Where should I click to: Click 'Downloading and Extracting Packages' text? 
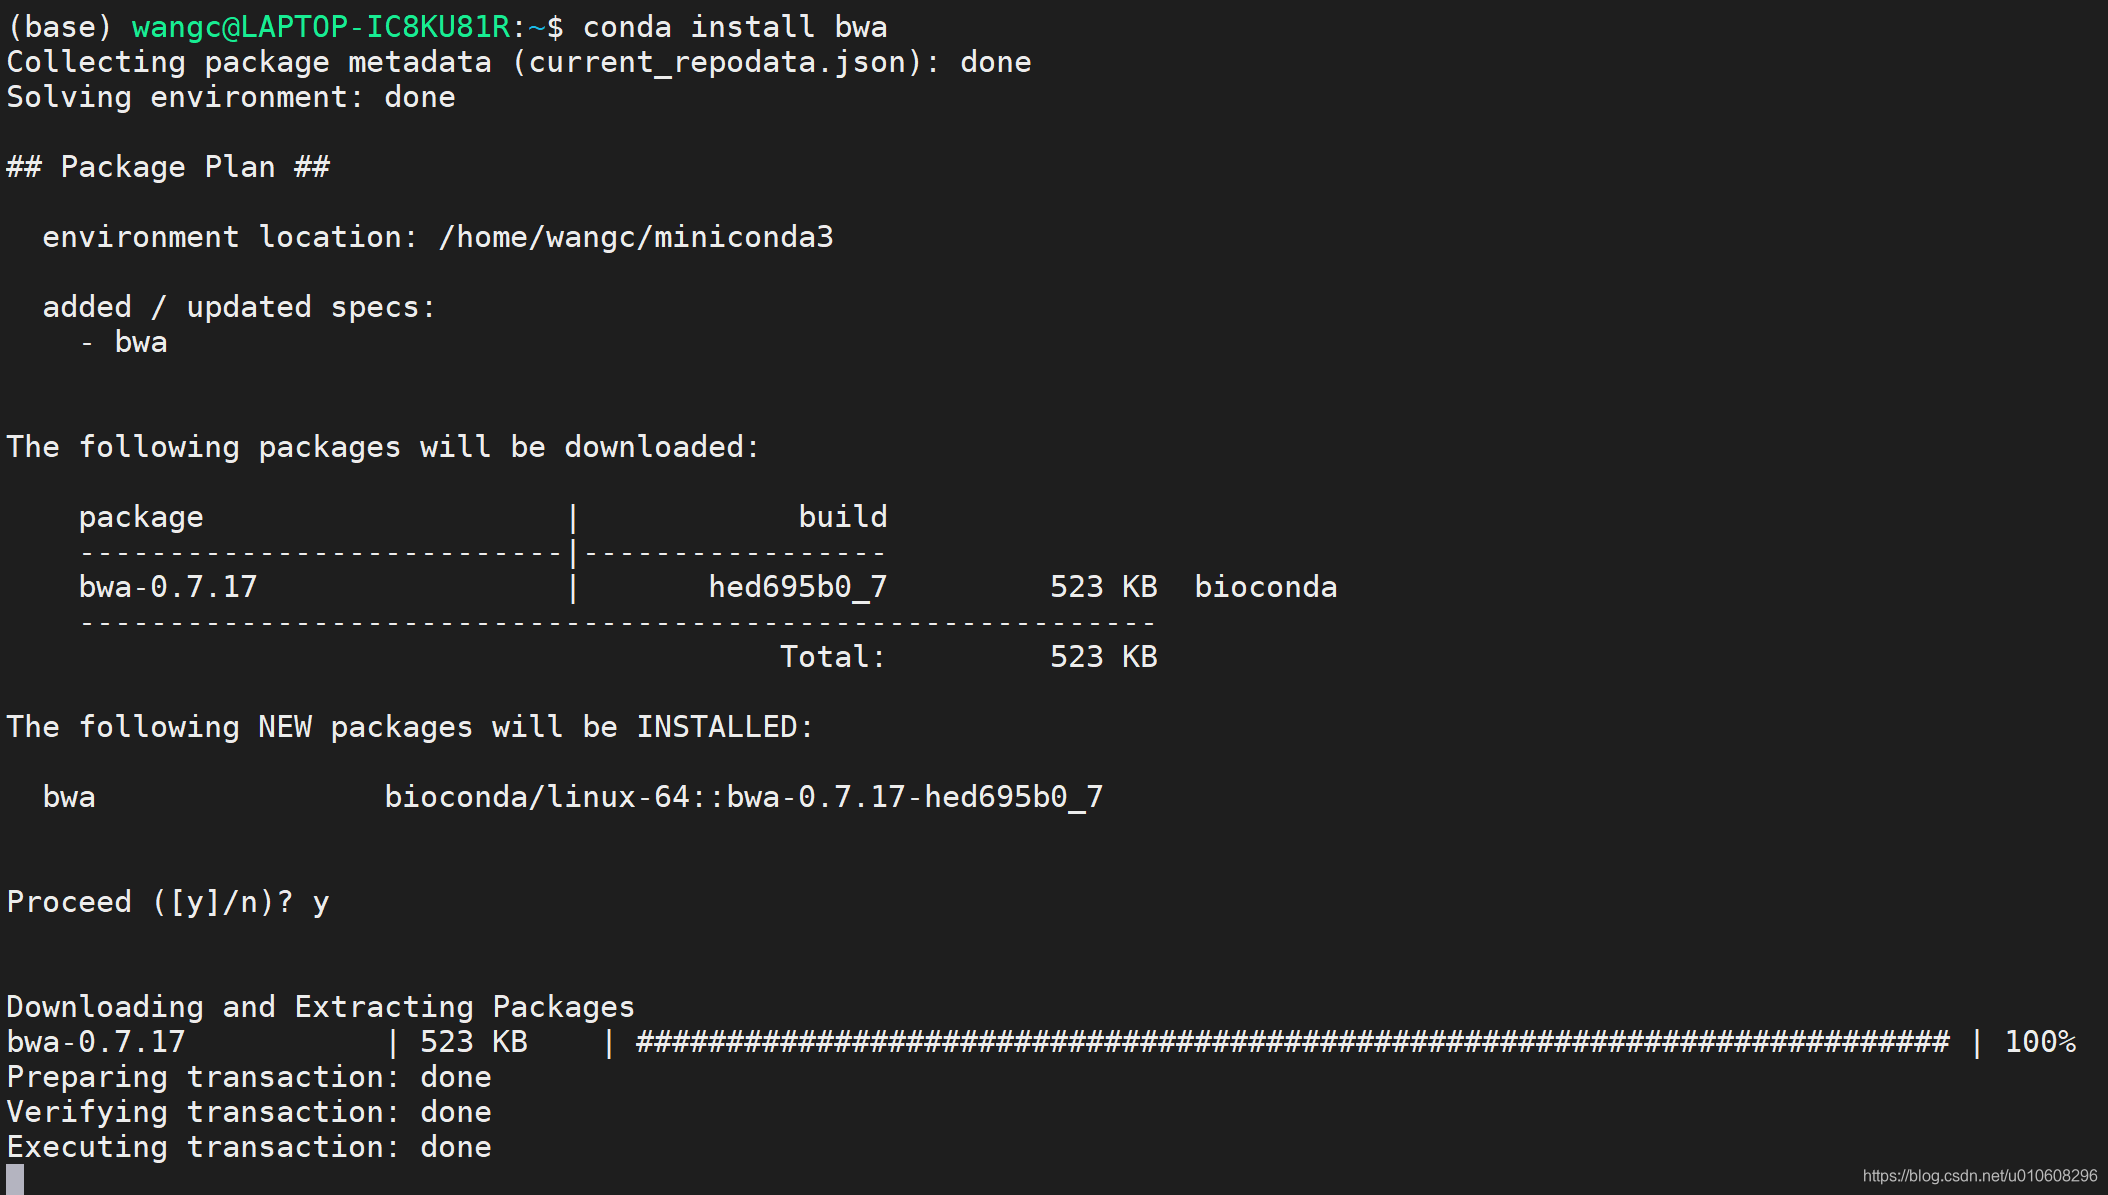(x=320, y=1007)
